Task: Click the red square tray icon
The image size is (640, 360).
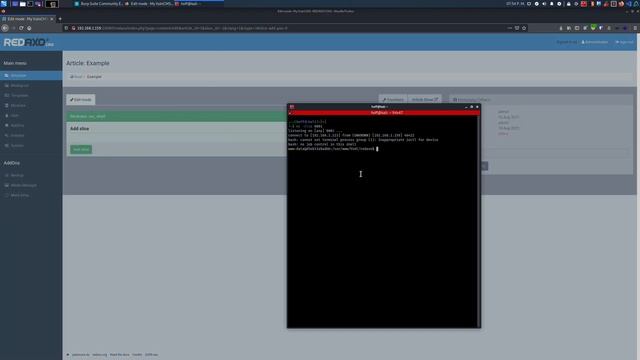Action: coord(584,4)
